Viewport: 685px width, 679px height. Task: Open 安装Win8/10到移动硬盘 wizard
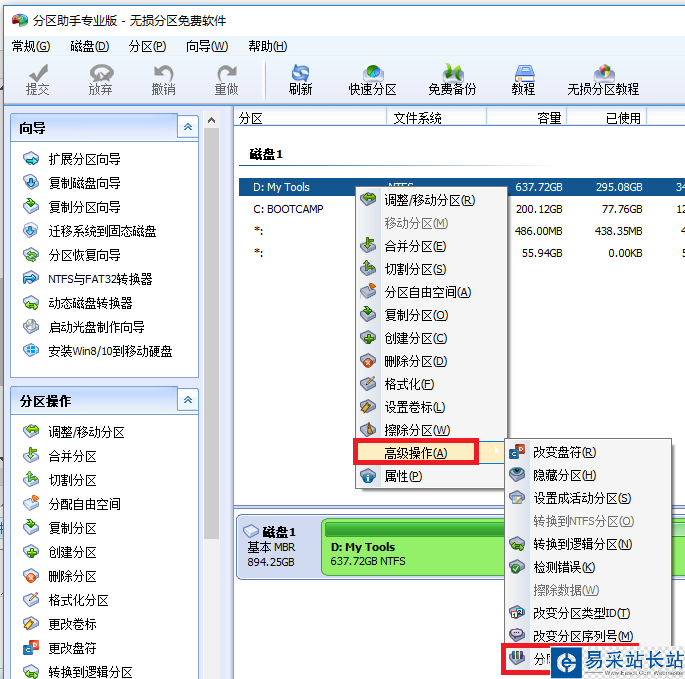(x=98, y=351)
